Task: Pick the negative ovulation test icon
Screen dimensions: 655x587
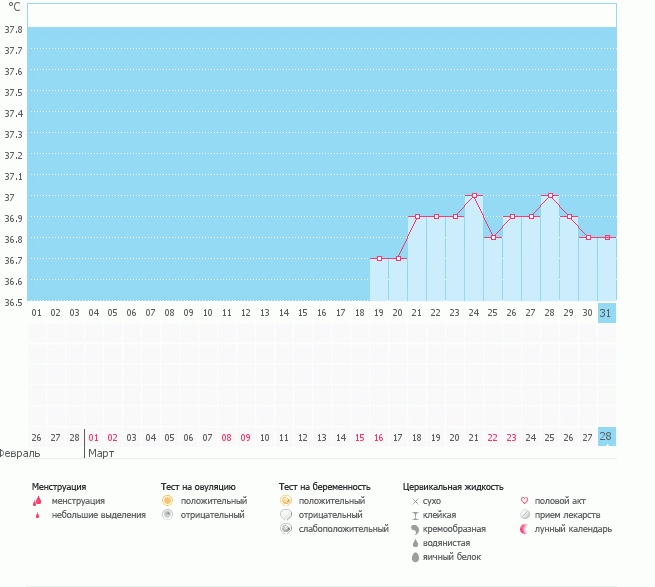Action: (x=168, y=515)
